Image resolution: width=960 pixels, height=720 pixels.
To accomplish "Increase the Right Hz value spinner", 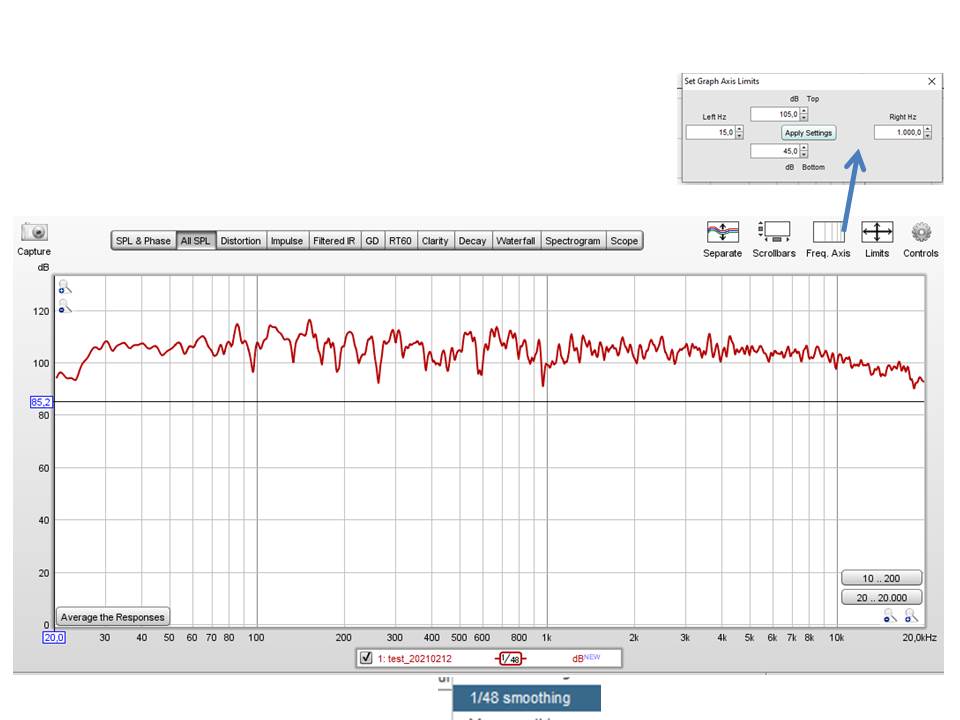I will coord(928,129).
